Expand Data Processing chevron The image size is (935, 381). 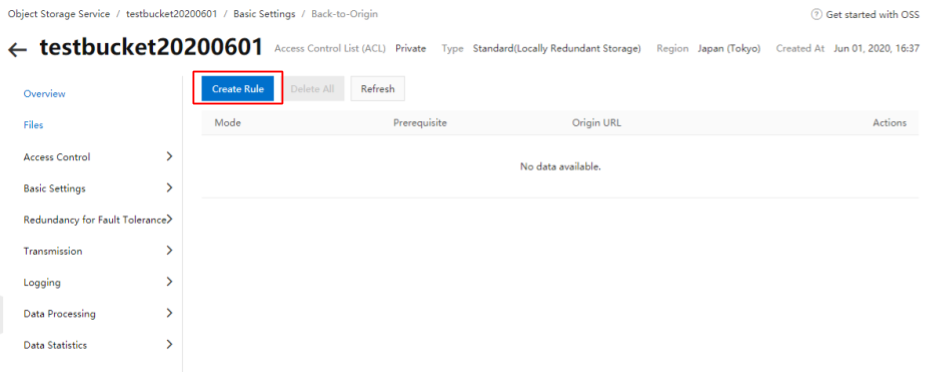tap(169, 313)
